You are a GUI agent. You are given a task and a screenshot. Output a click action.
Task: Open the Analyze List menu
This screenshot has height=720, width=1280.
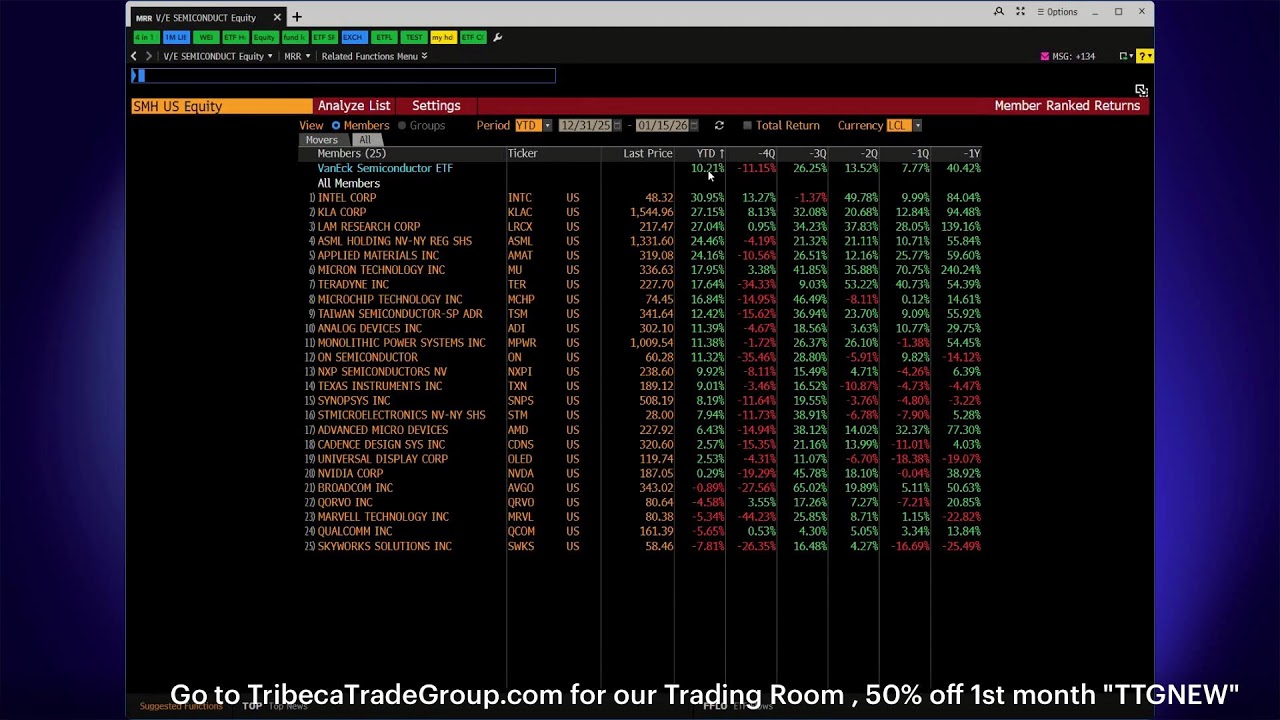[x=354, y=106]
